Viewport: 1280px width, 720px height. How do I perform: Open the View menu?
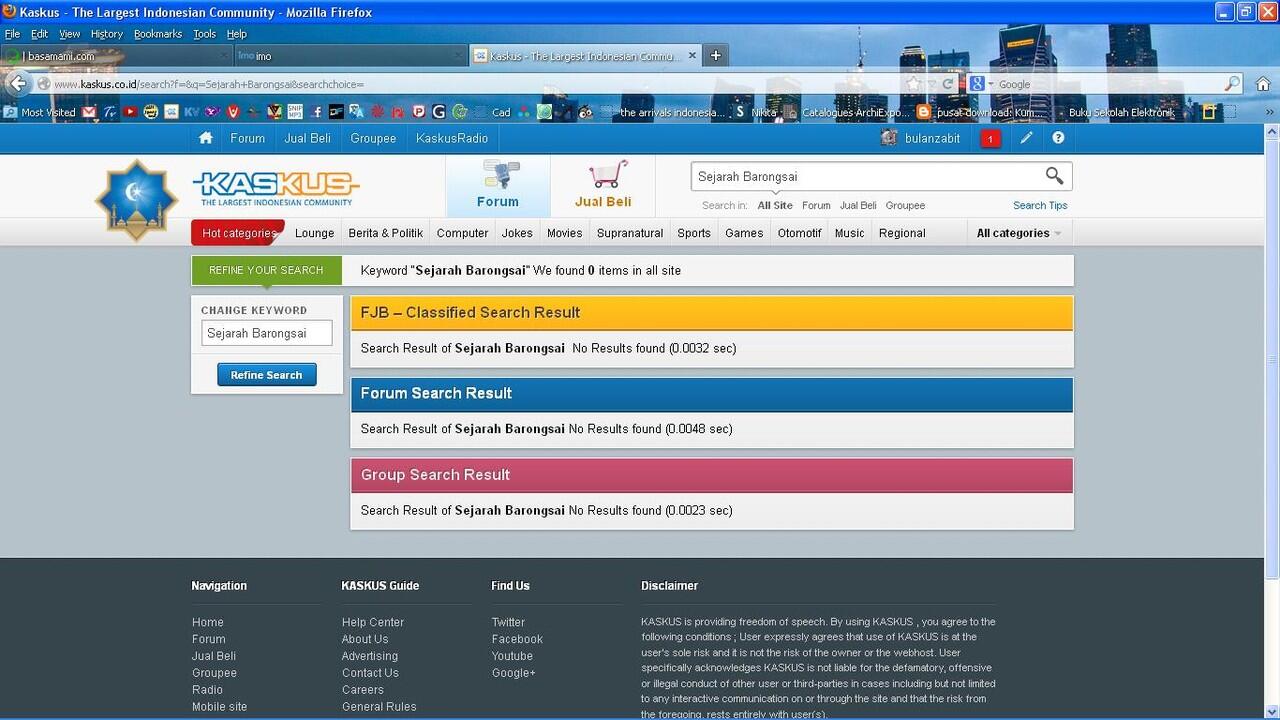[69, 34]
